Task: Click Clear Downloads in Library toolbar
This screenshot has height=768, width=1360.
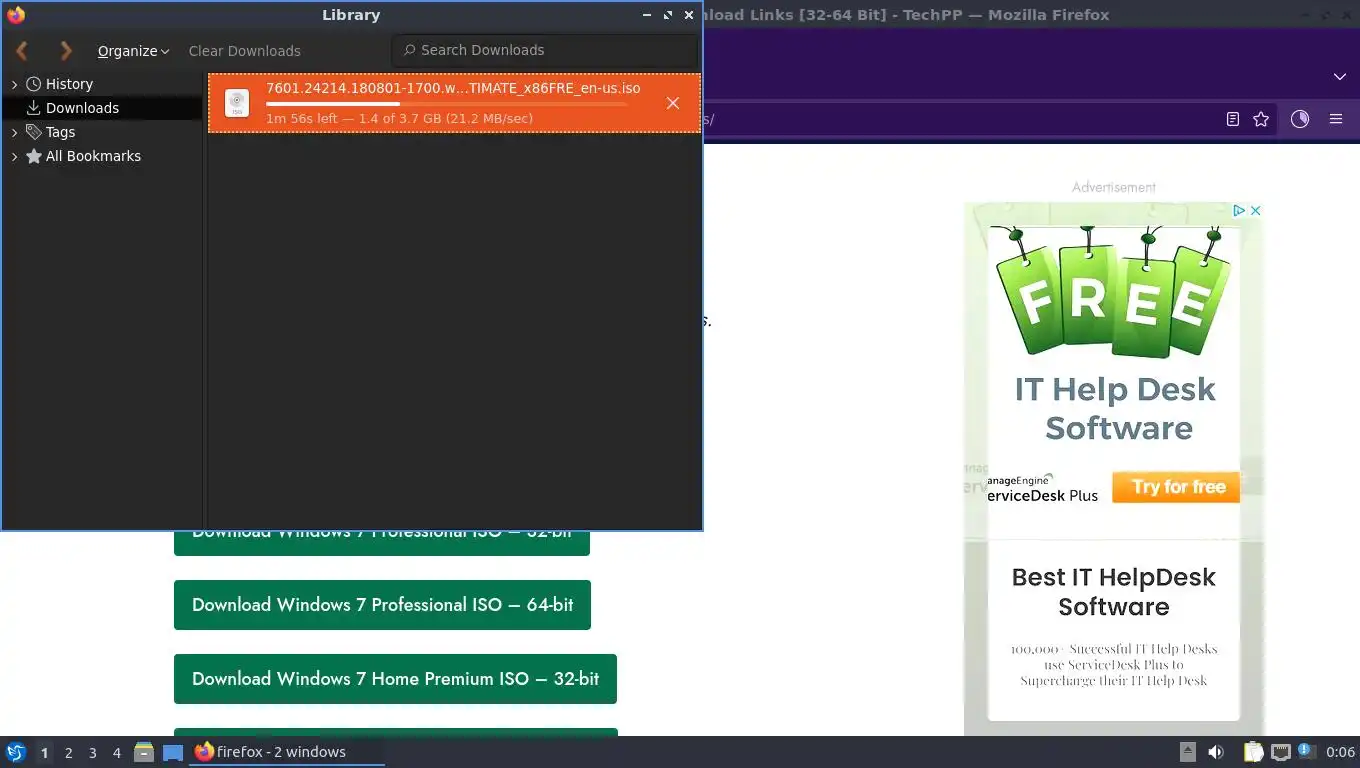Action: [244, 51]
